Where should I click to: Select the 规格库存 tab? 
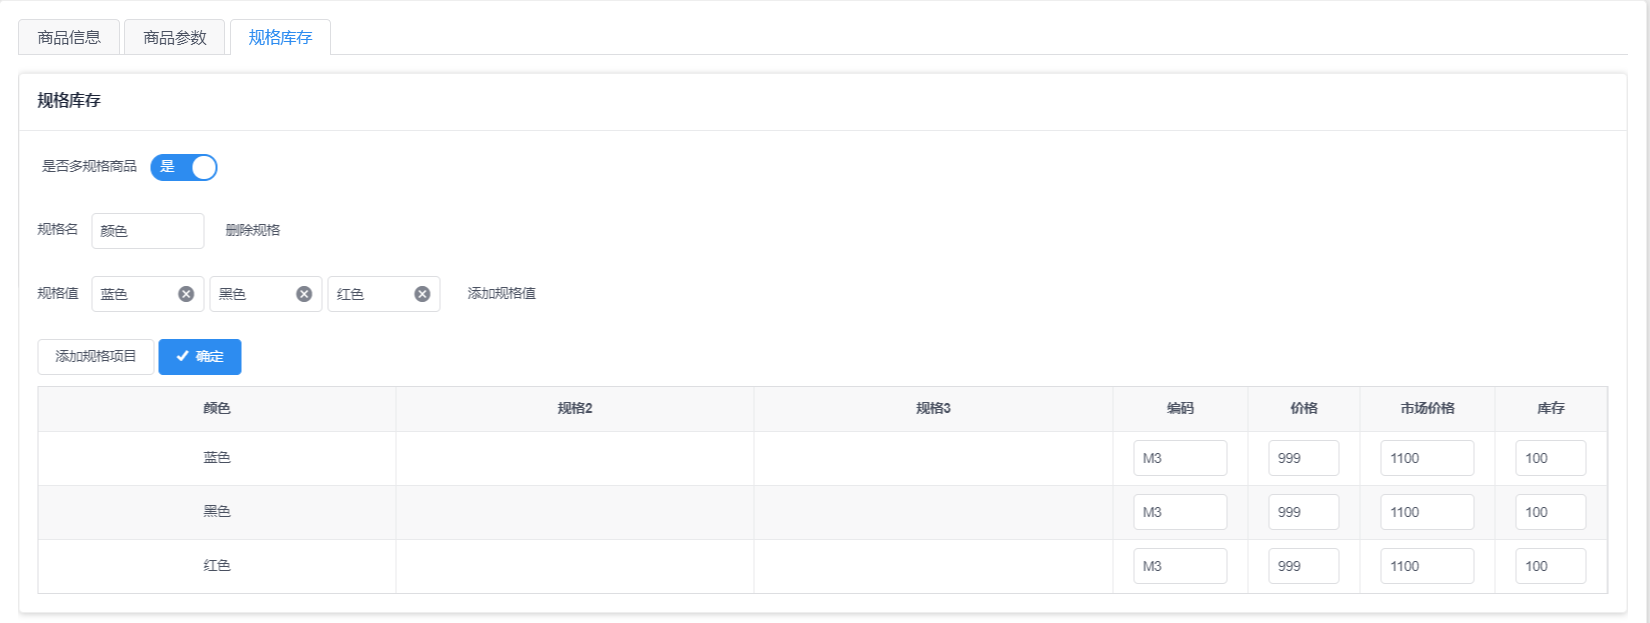coord(280,37)
